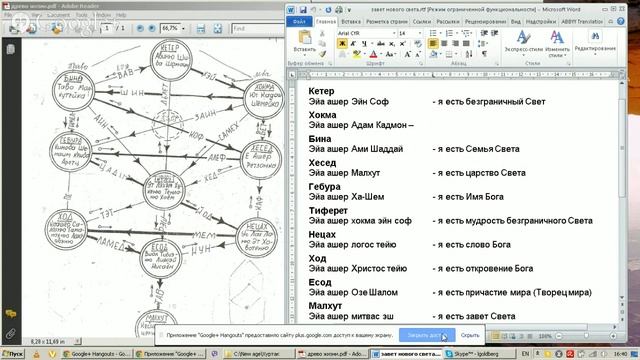
Task: Toggle subscript (x₂) formatting
Action: (x=392, y=43)
